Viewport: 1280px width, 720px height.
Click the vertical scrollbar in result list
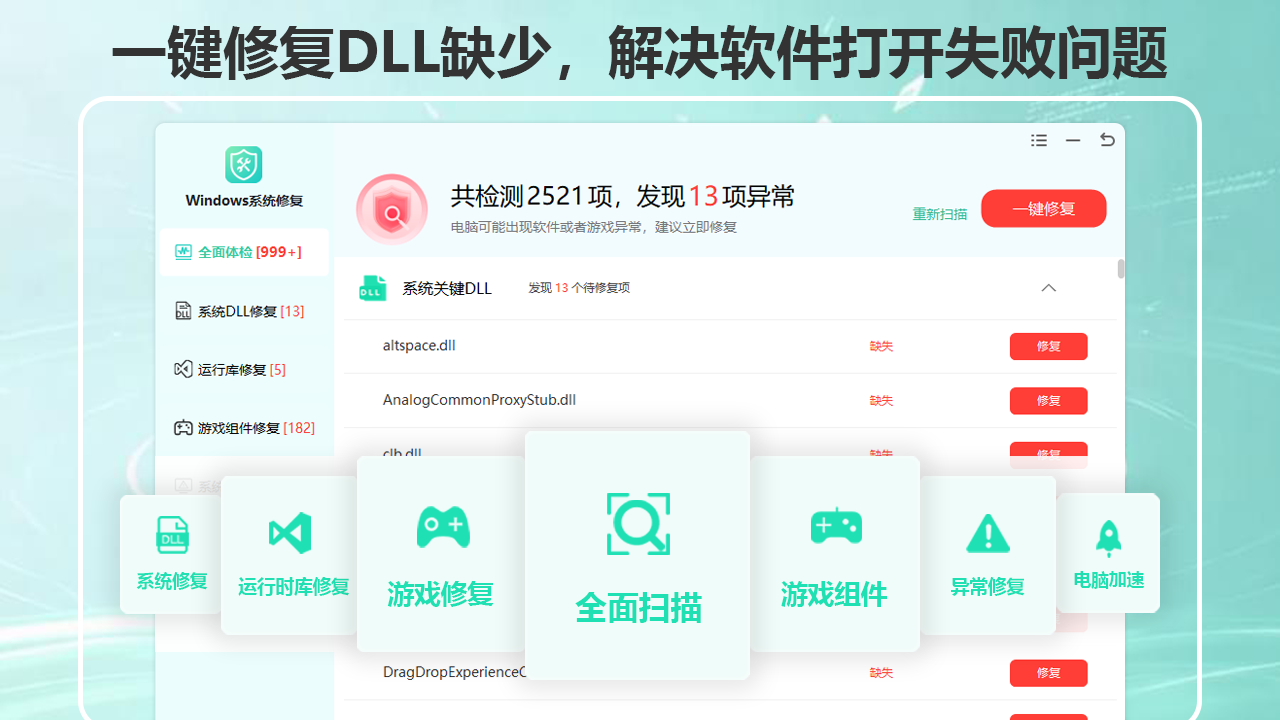pyautogui.click(x=1121, y=269)
